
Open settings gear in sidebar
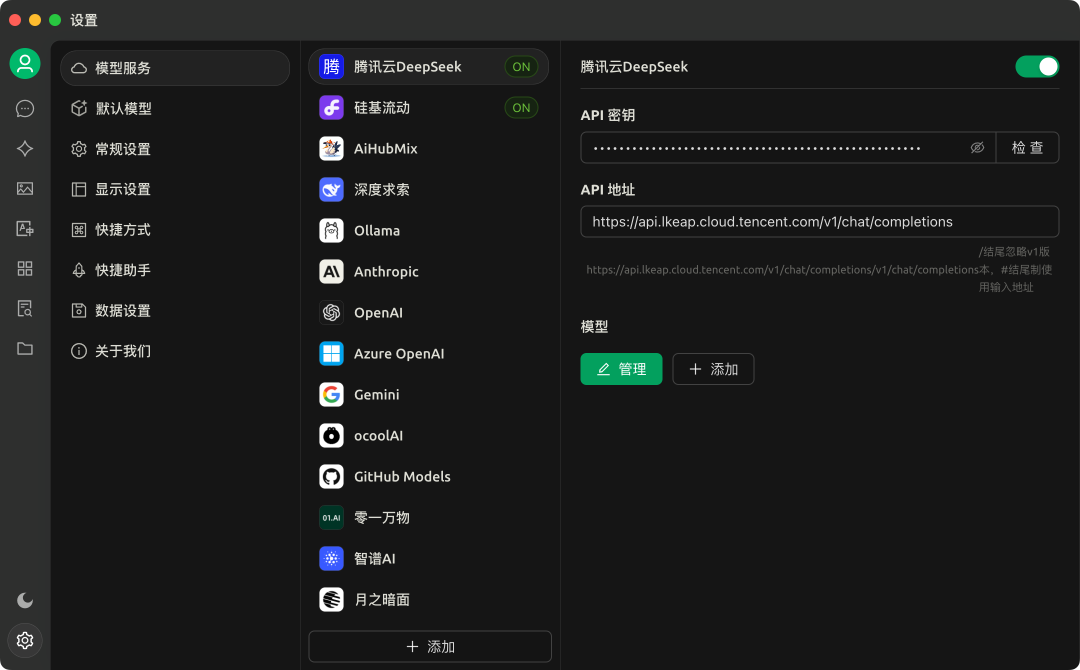(x=25, y=640)
